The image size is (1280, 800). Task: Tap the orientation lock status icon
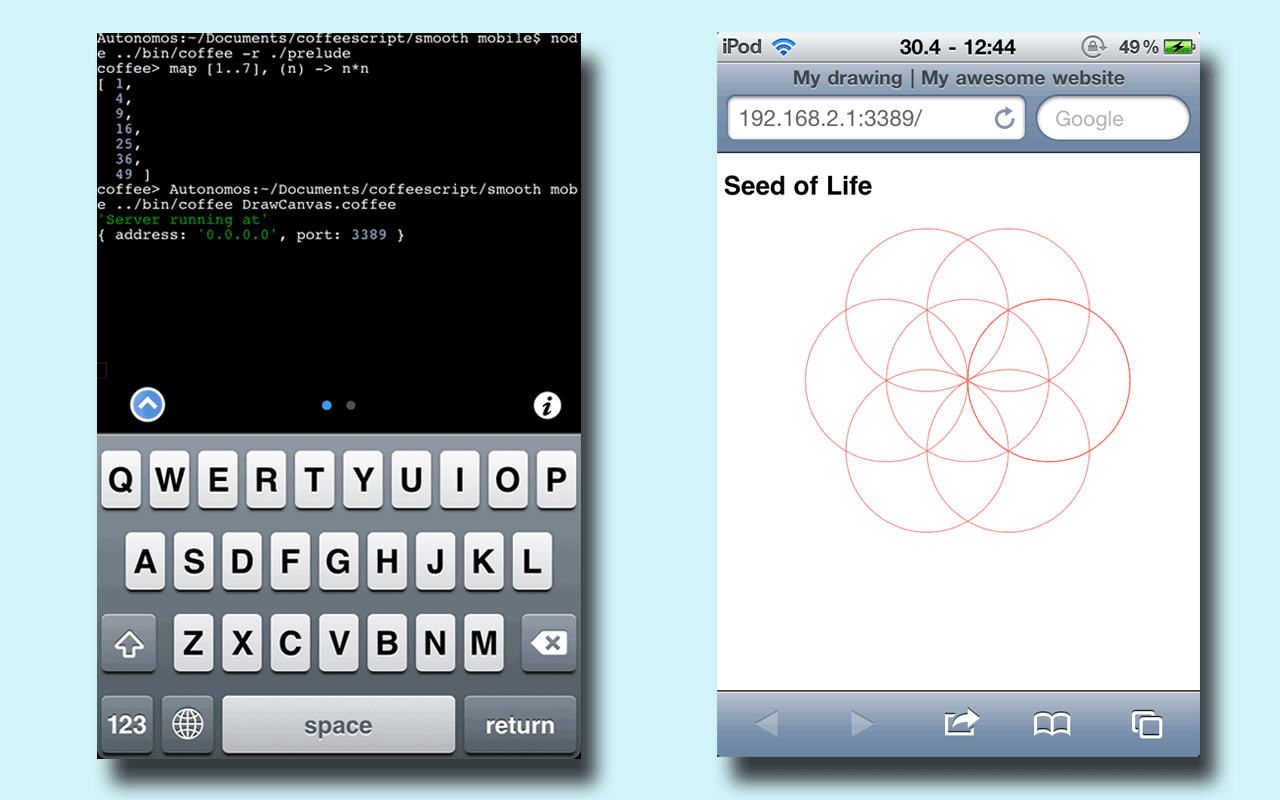pyautogui.click(x=1094, y=47)
